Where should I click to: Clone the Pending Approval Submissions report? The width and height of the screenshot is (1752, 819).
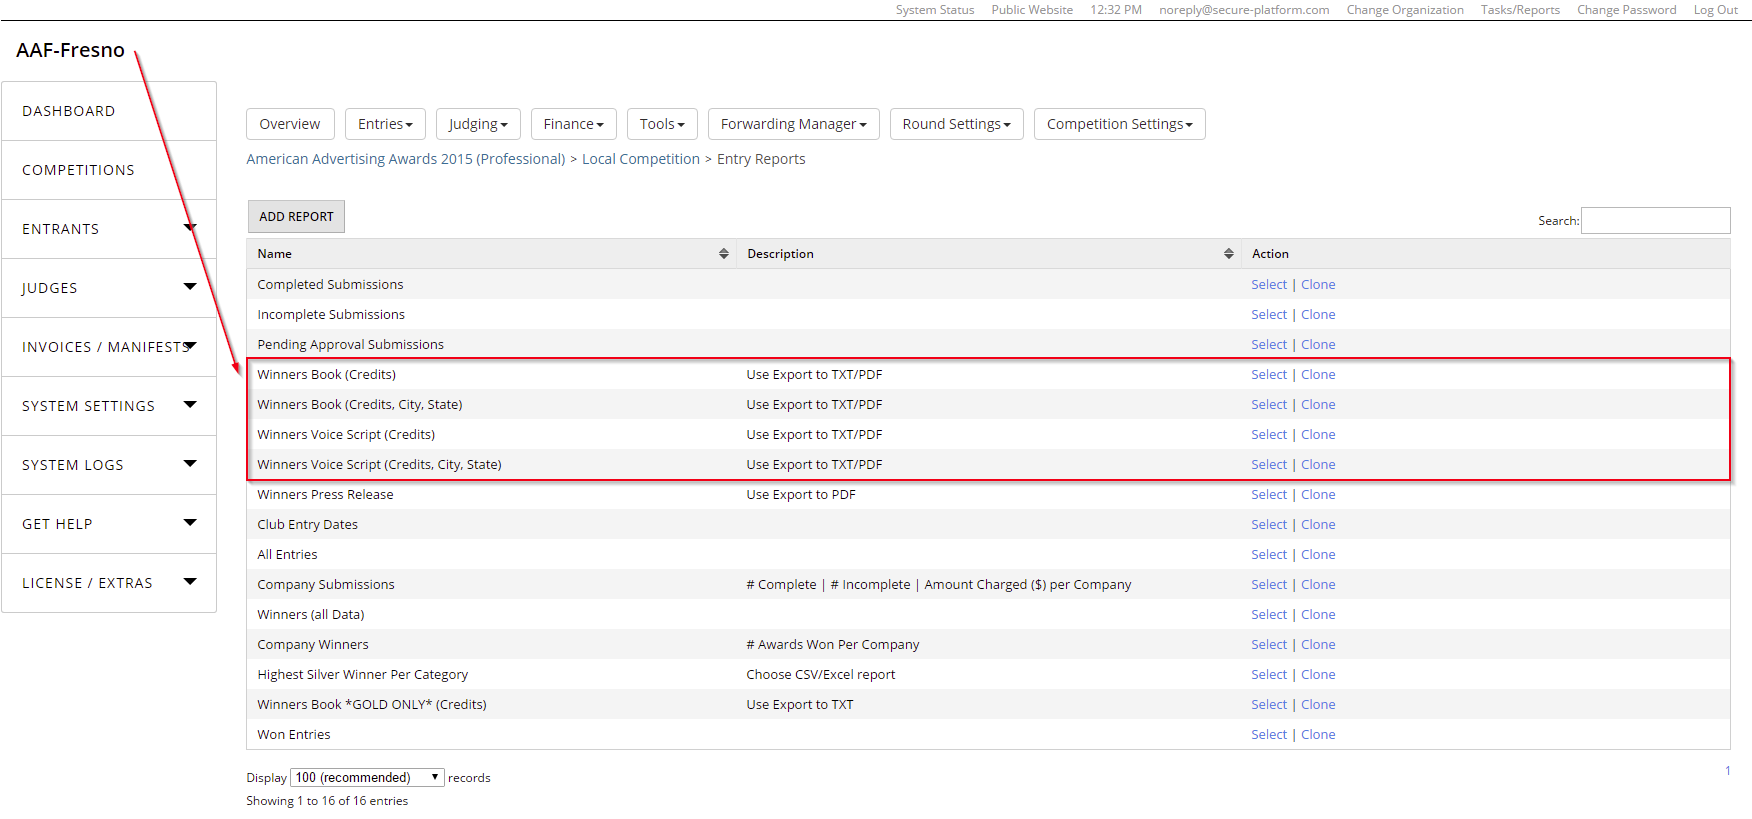(x=1318, y=345)
